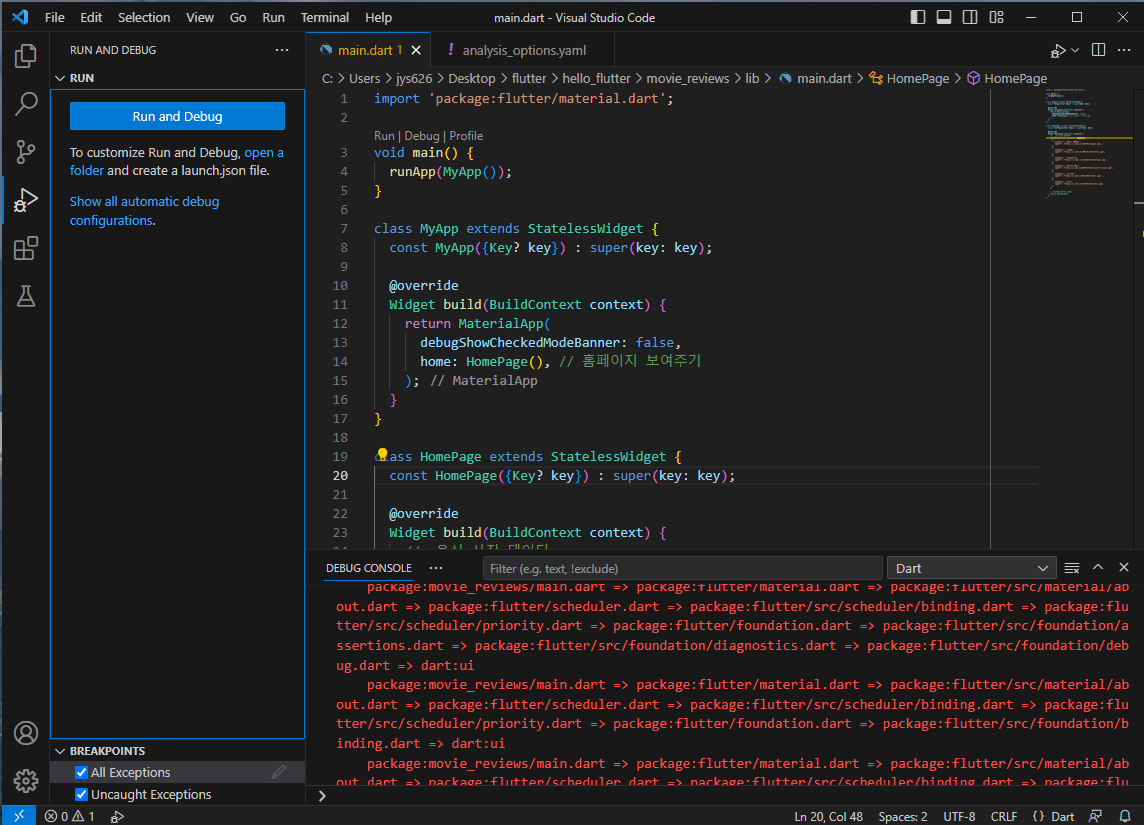Click the lightbulb code action on line 19

(x=382, y=454)
